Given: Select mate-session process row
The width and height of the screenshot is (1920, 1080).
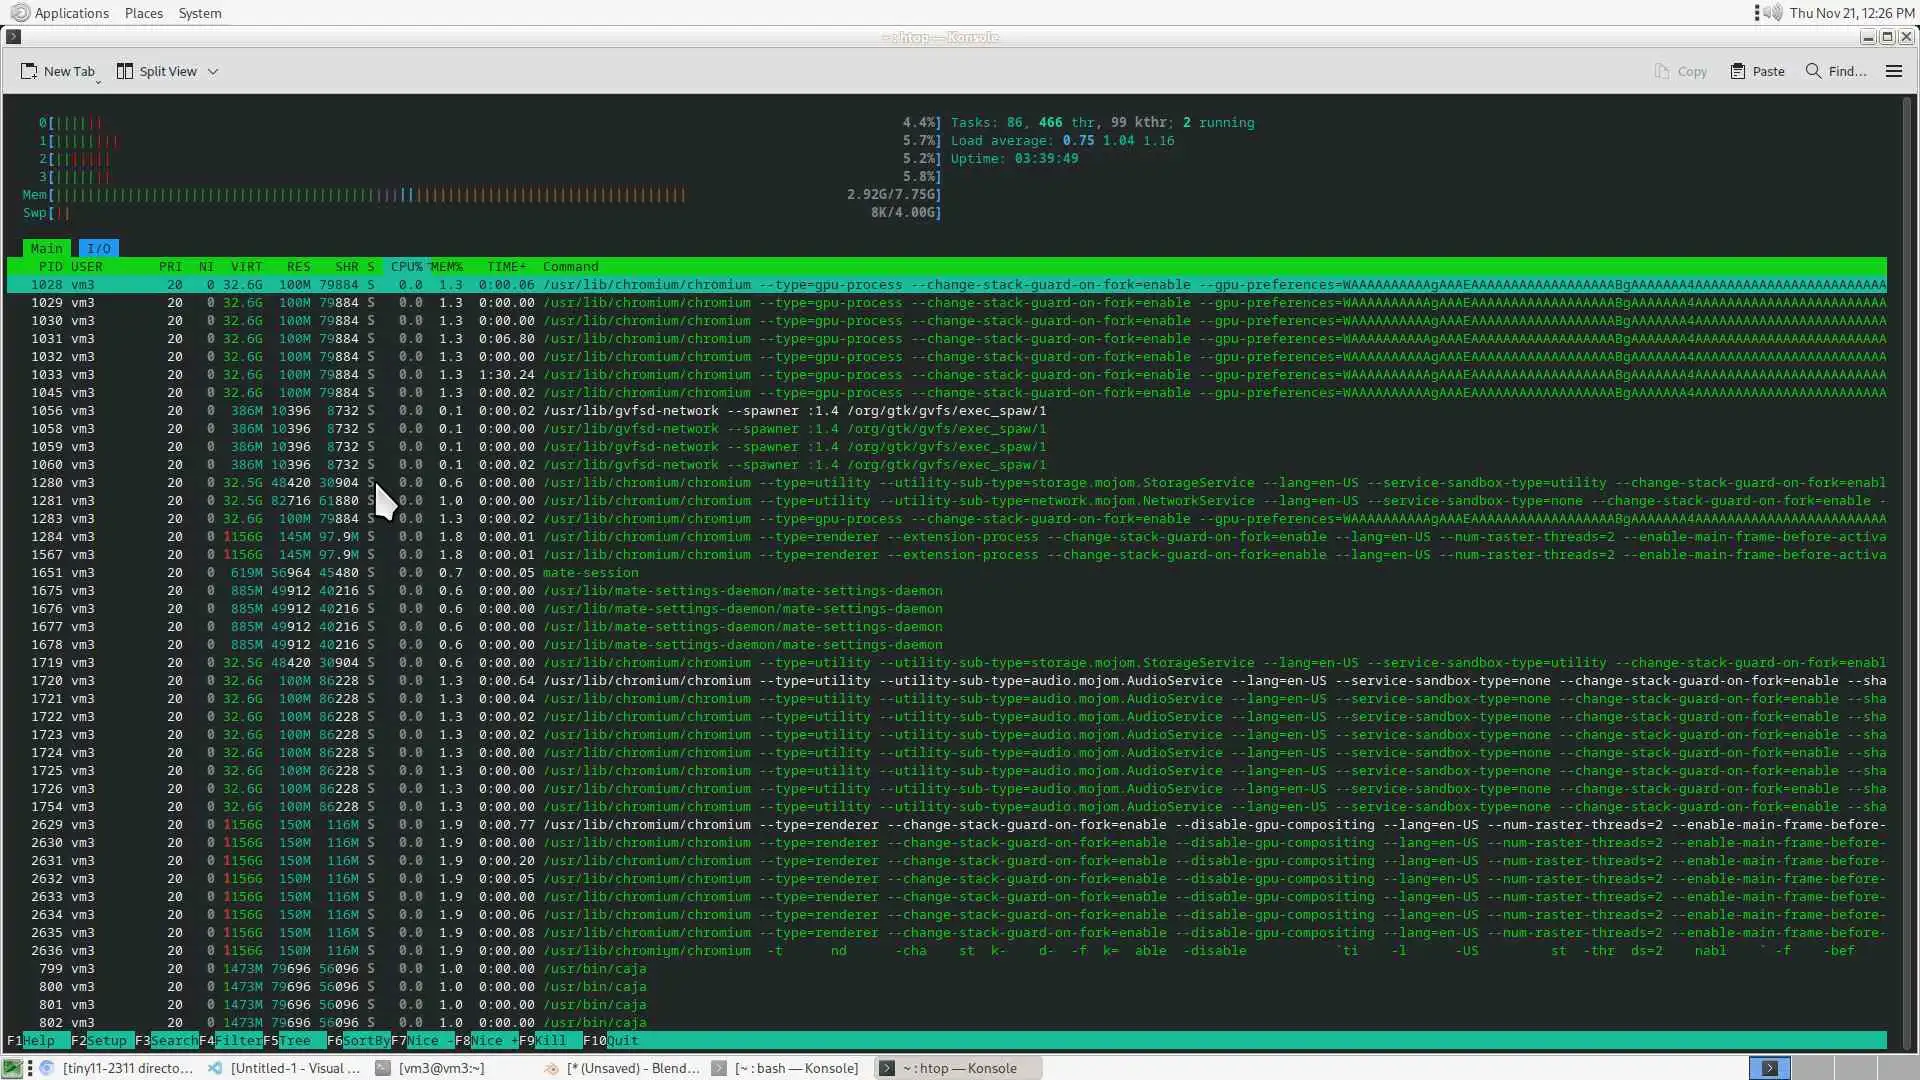Looking at the screenshot, I should click(590, 573).
